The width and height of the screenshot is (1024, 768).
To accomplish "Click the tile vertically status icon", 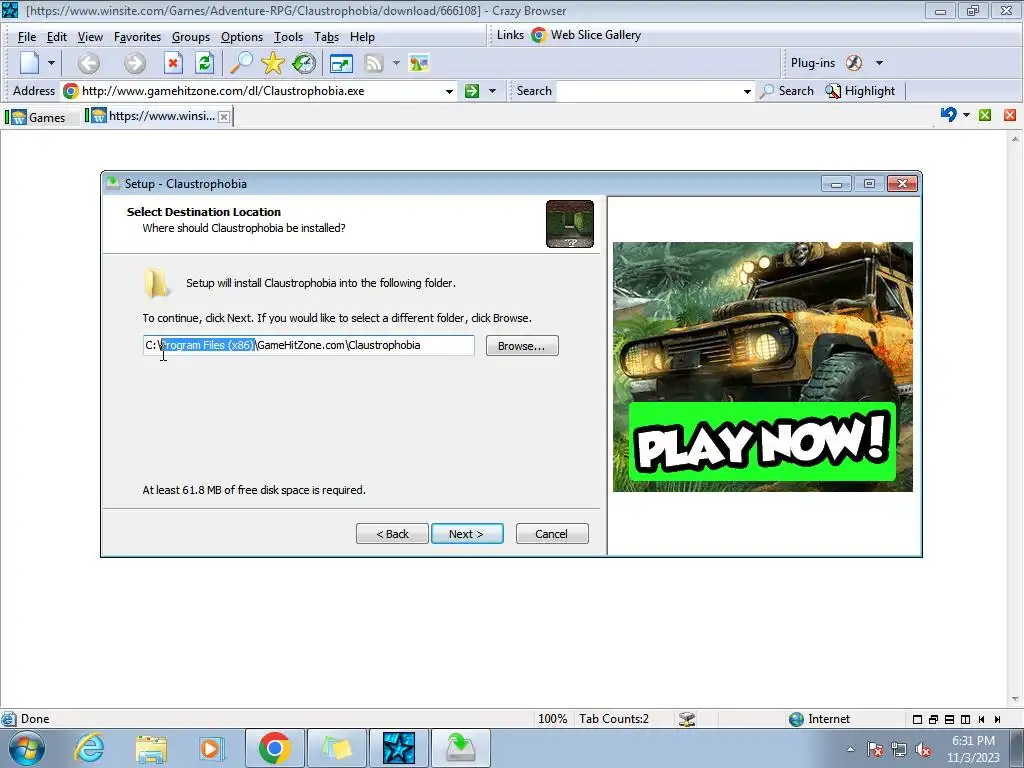I will (965, 720).
